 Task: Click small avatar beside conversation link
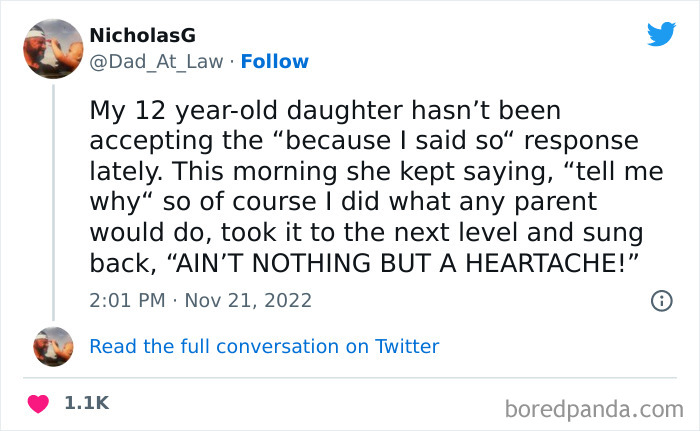tap(53, 347)
